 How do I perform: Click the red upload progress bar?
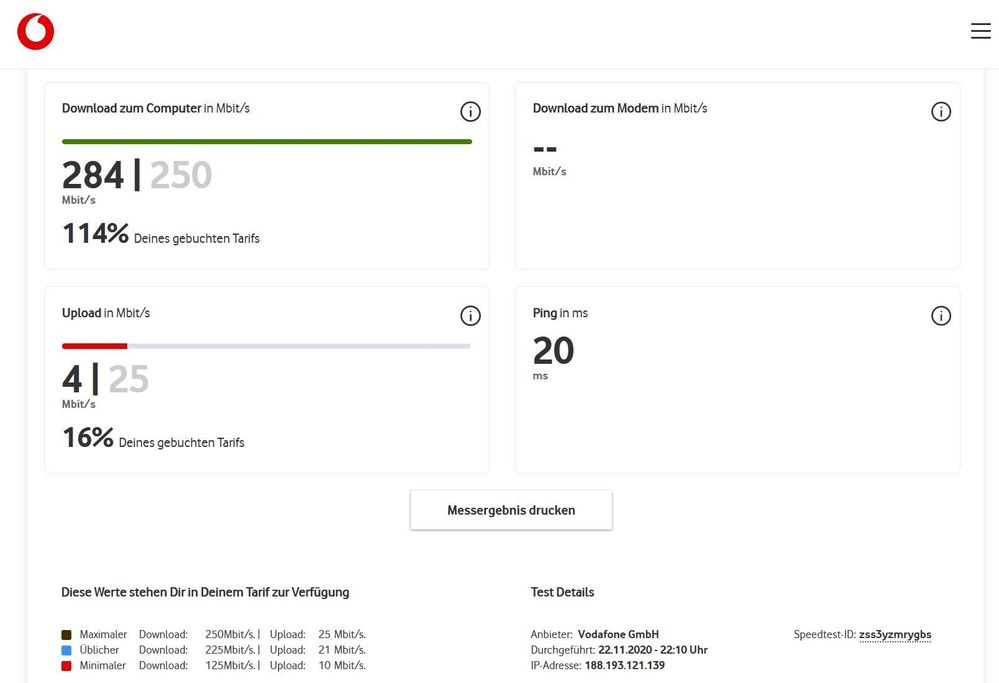click(x=95, y=345)
